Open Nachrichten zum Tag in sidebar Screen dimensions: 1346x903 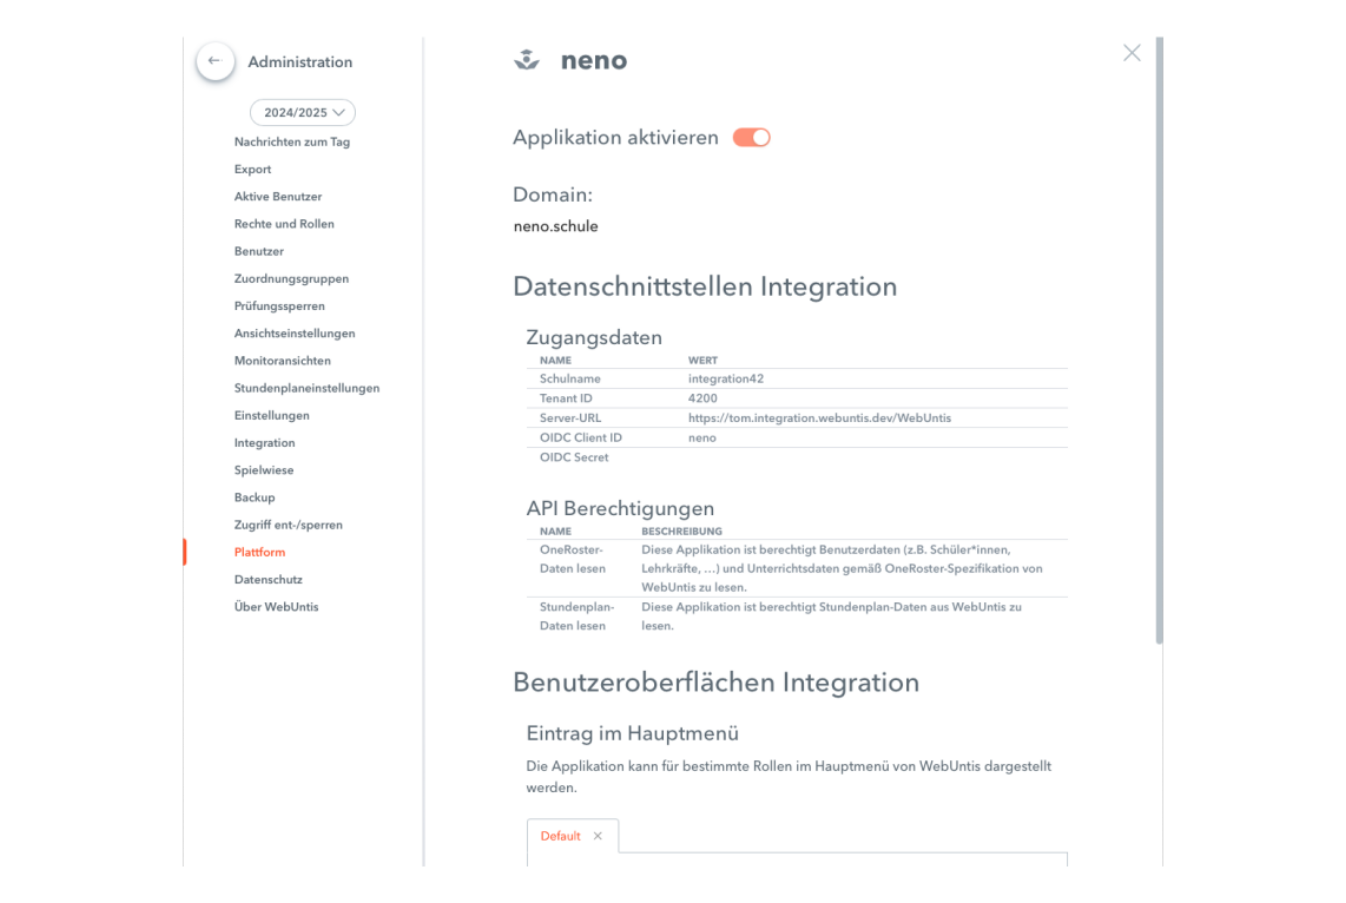292,142
